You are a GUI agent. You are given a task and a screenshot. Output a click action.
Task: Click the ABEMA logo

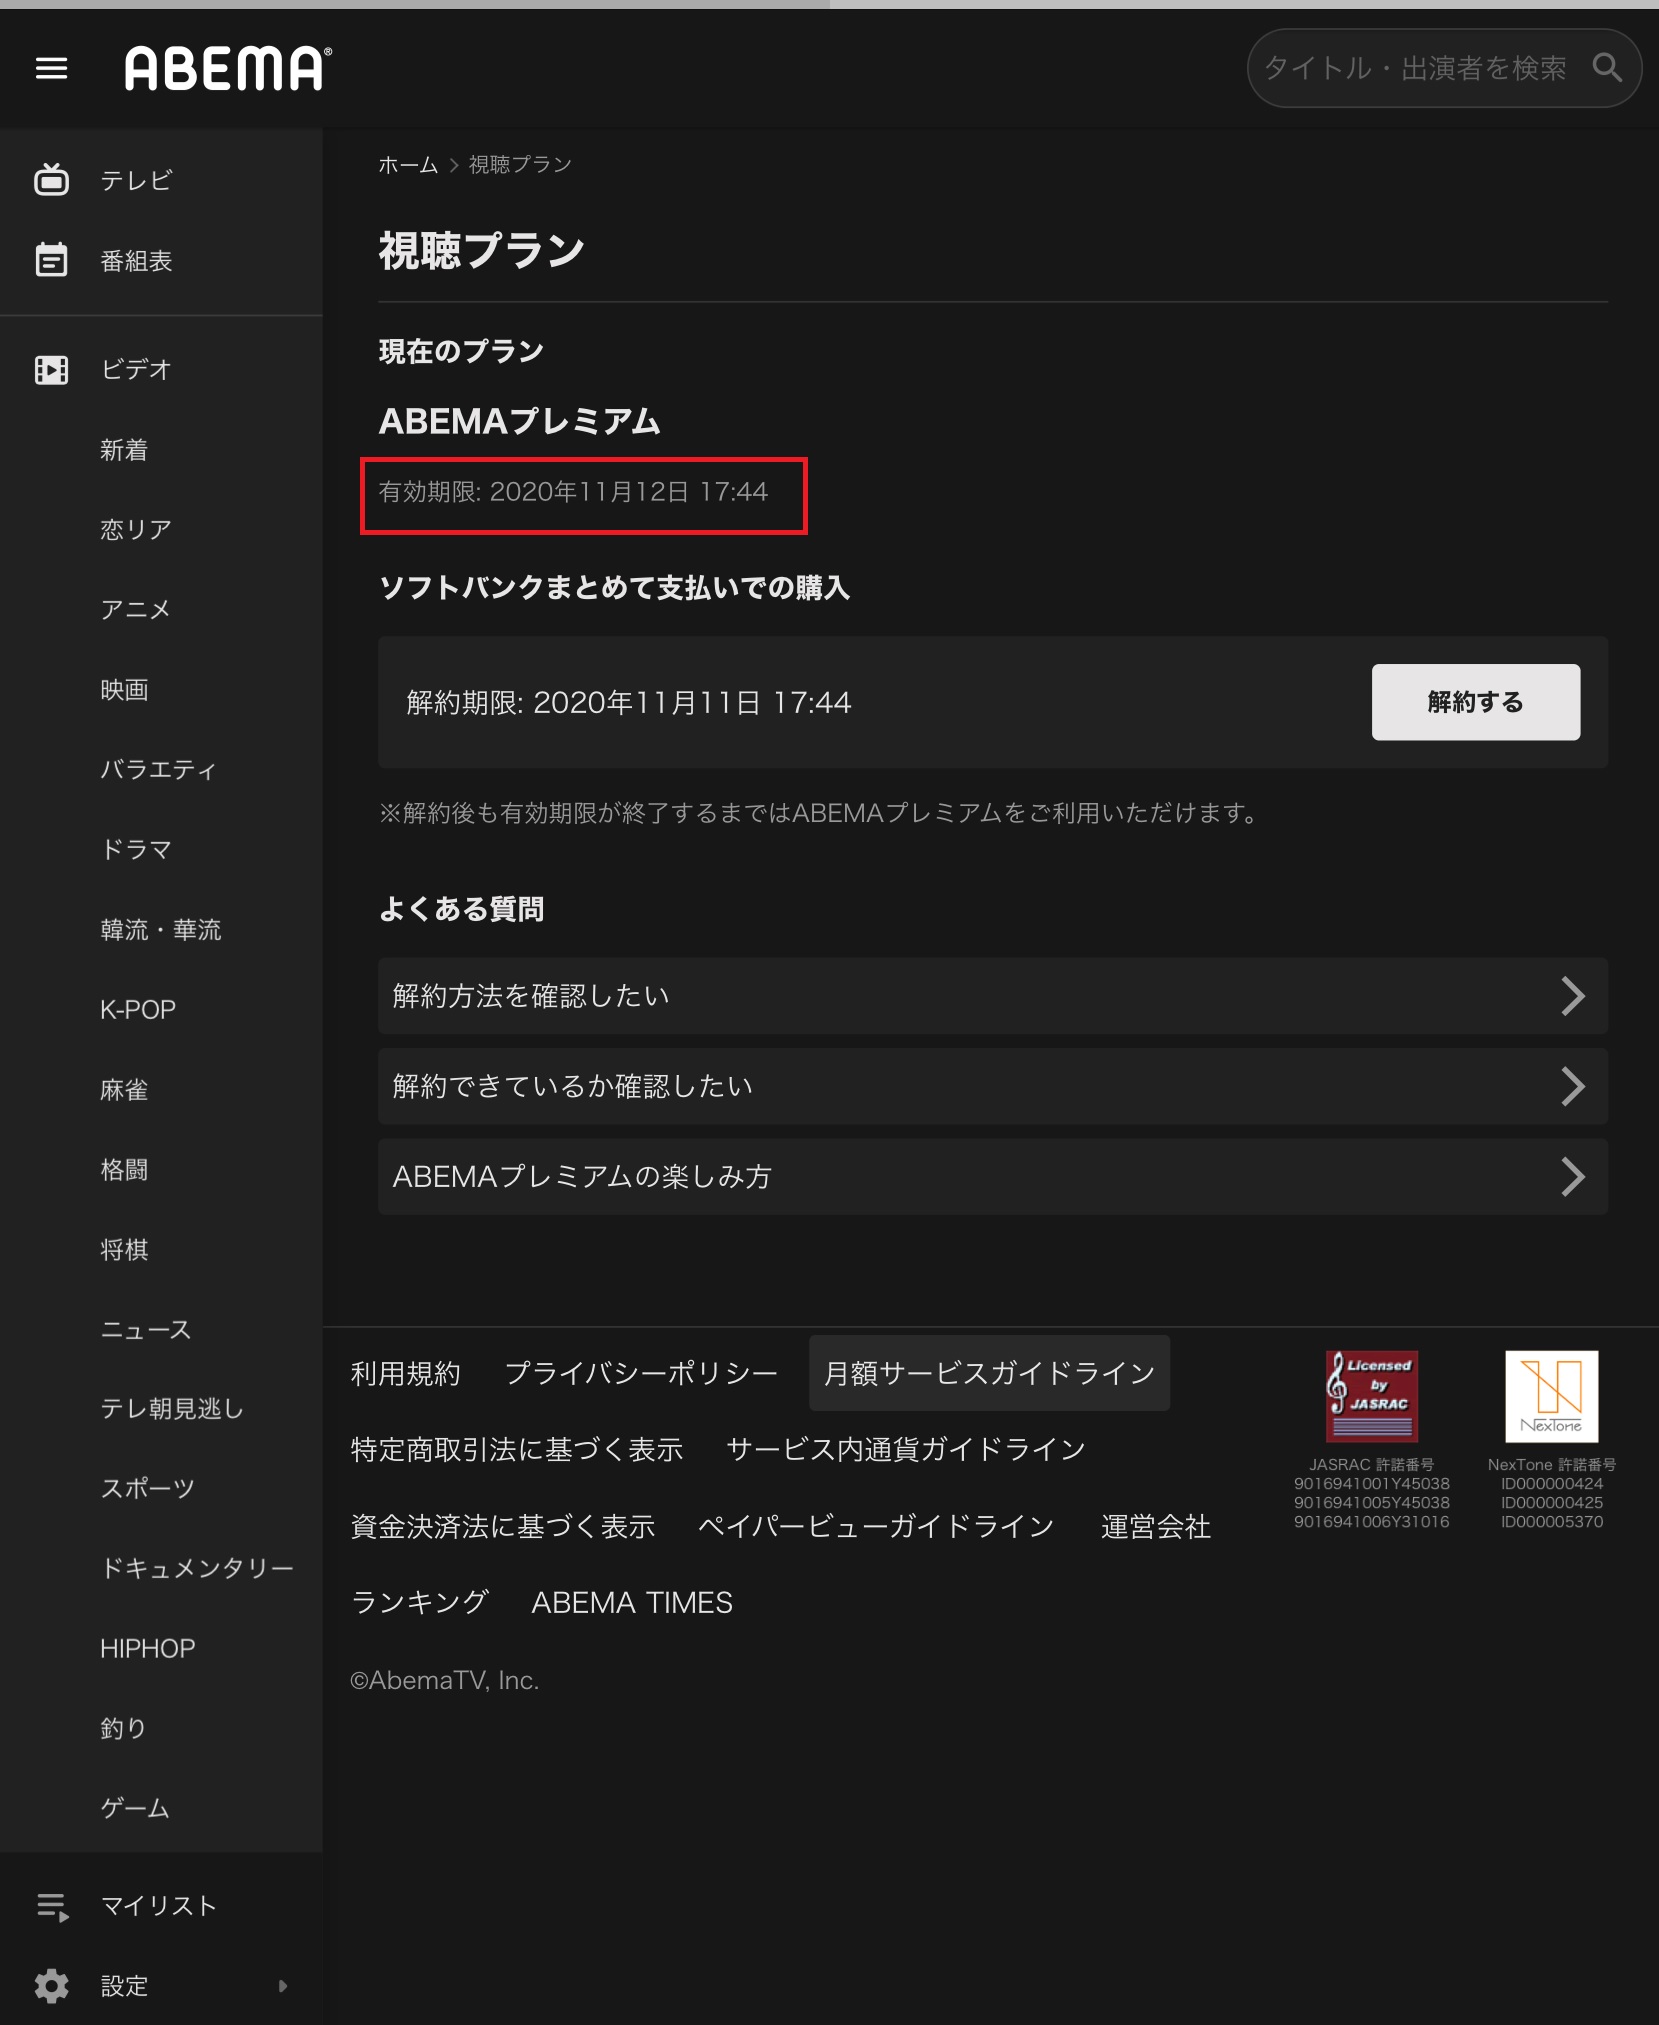[x=228, y=68]
